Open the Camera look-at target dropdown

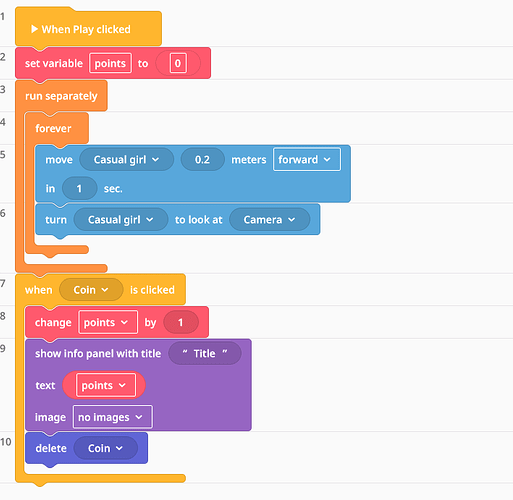tap(269, 220)
